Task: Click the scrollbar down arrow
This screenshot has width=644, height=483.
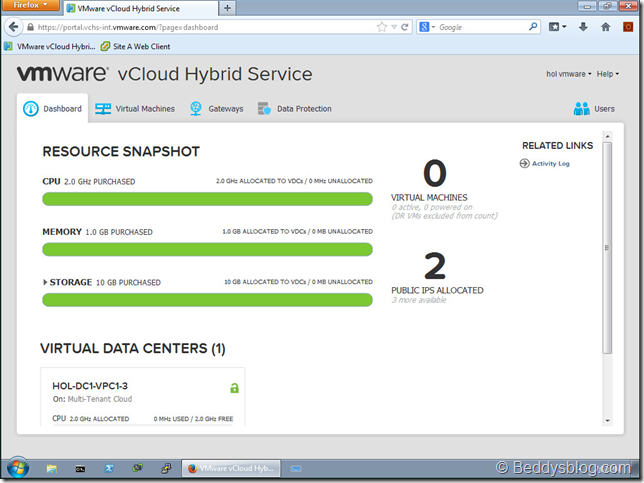Action: [x=607, y=421]
